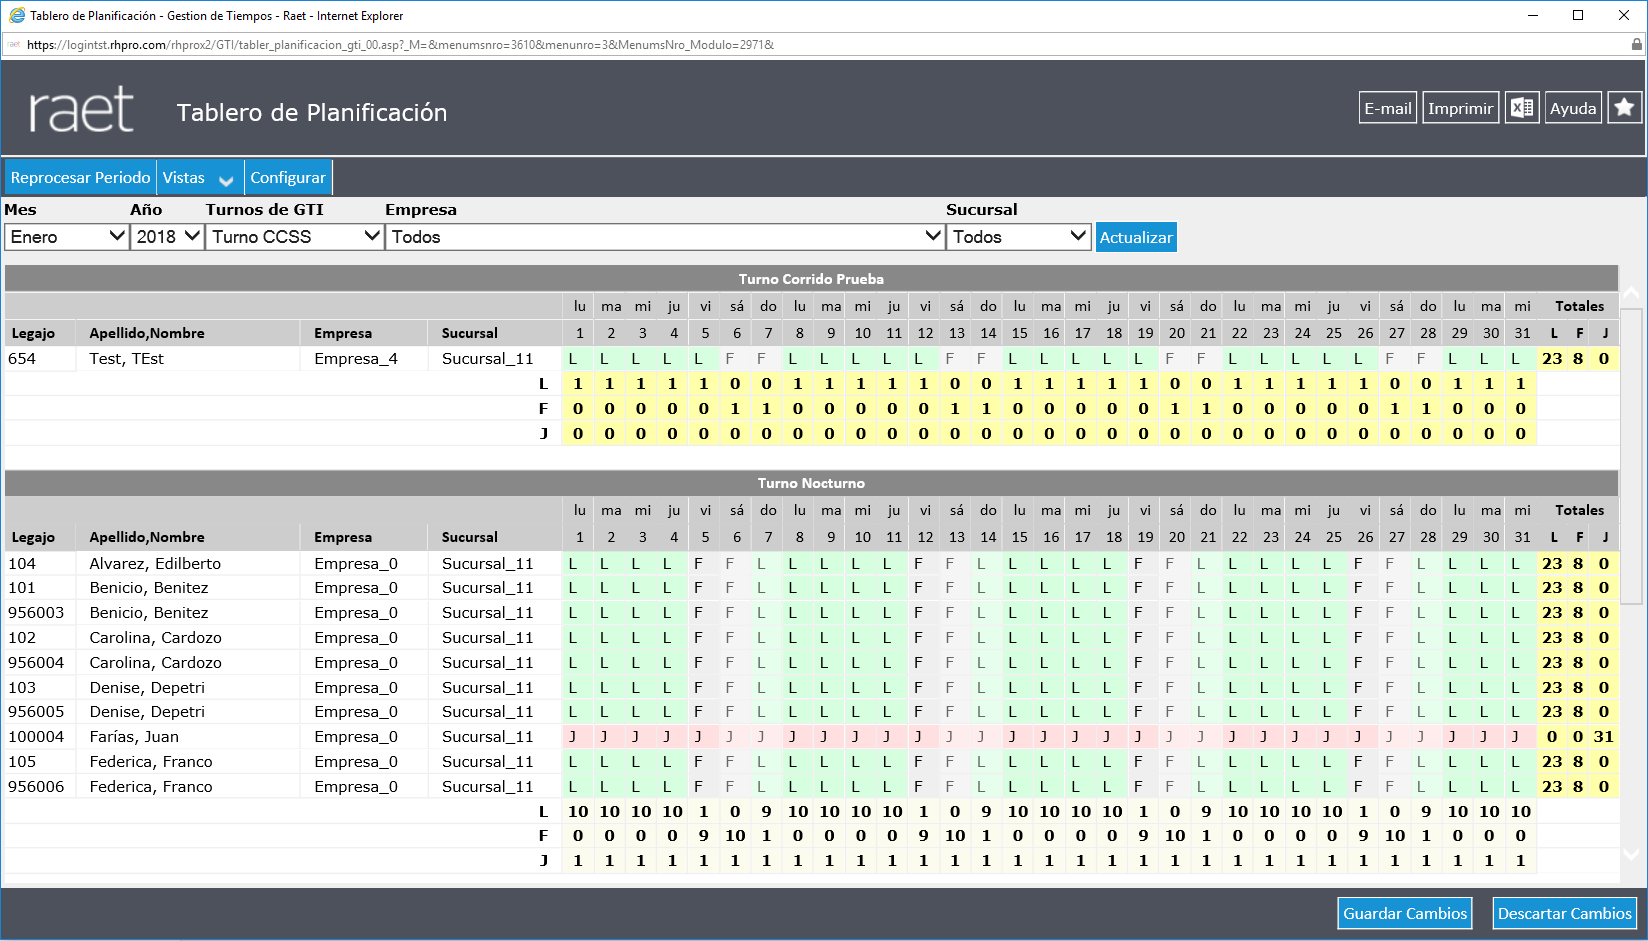The width and height of the screenshot is (1648, 941).
Task: Click the Tablero de Planificación title
Action: coord(312,113)
